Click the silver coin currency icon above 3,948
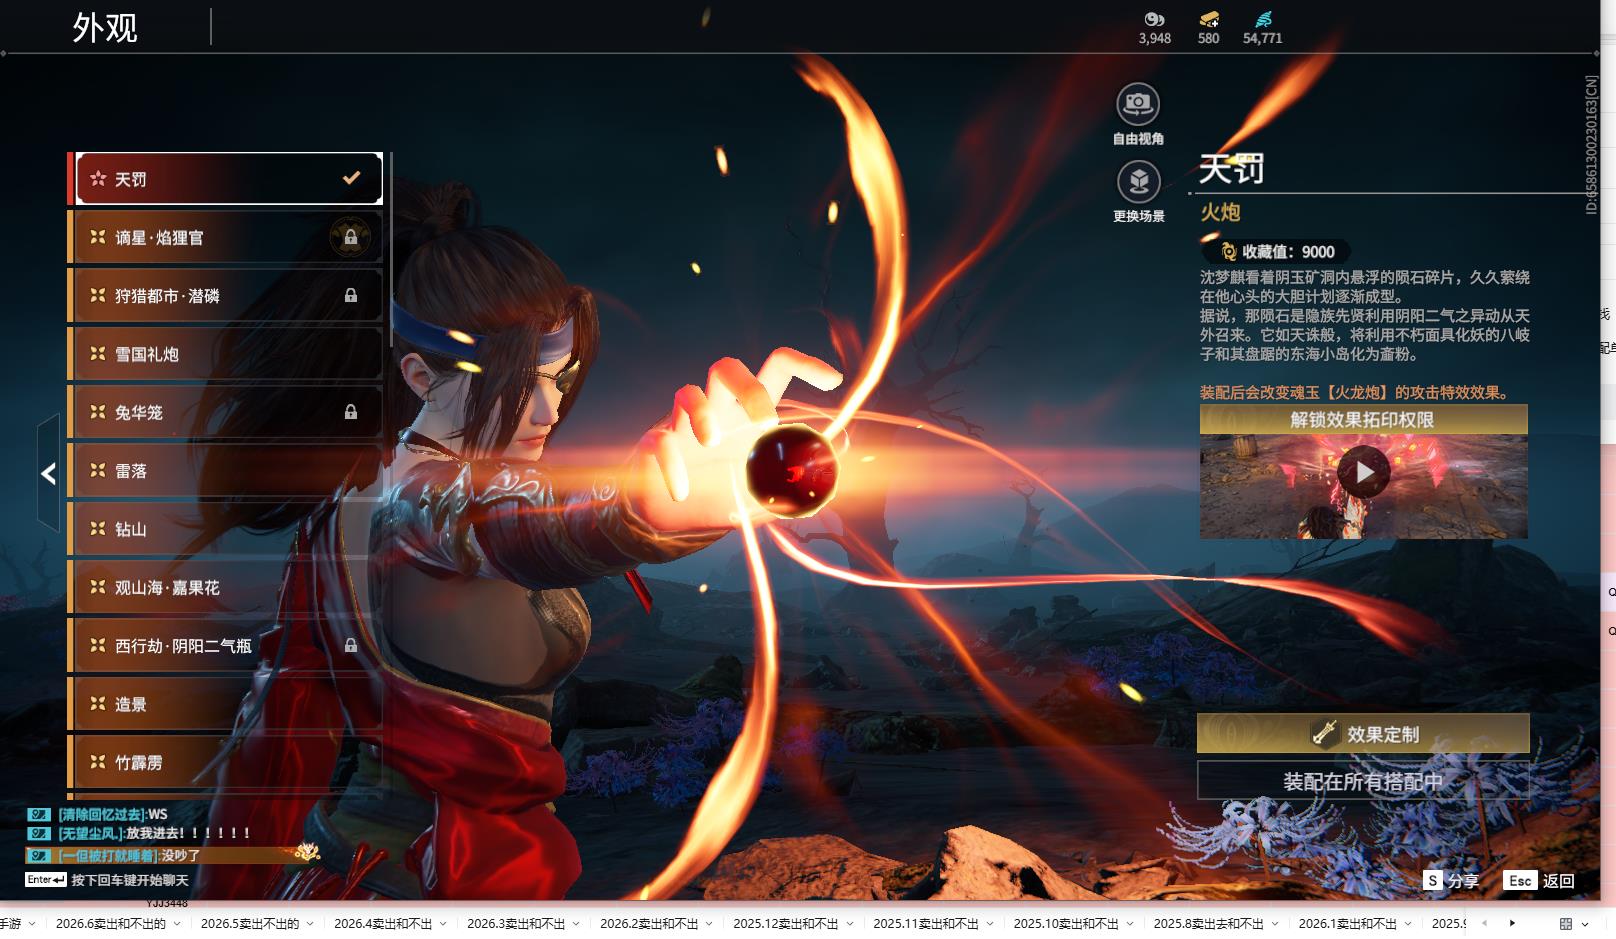Image resolution: width=1616 pixels, height=939 pixels. click(1154, 19)
